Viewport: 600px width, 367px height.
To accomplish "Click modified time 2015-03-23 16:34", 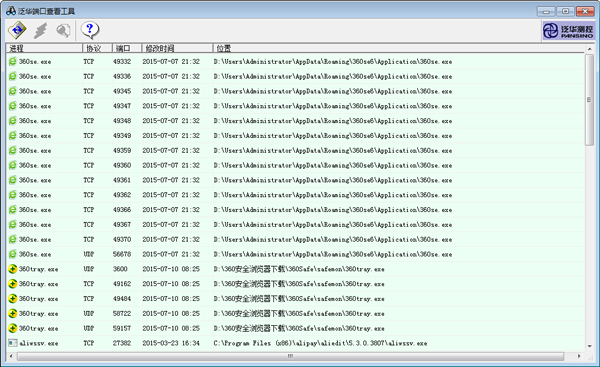I will pos(171,343).
